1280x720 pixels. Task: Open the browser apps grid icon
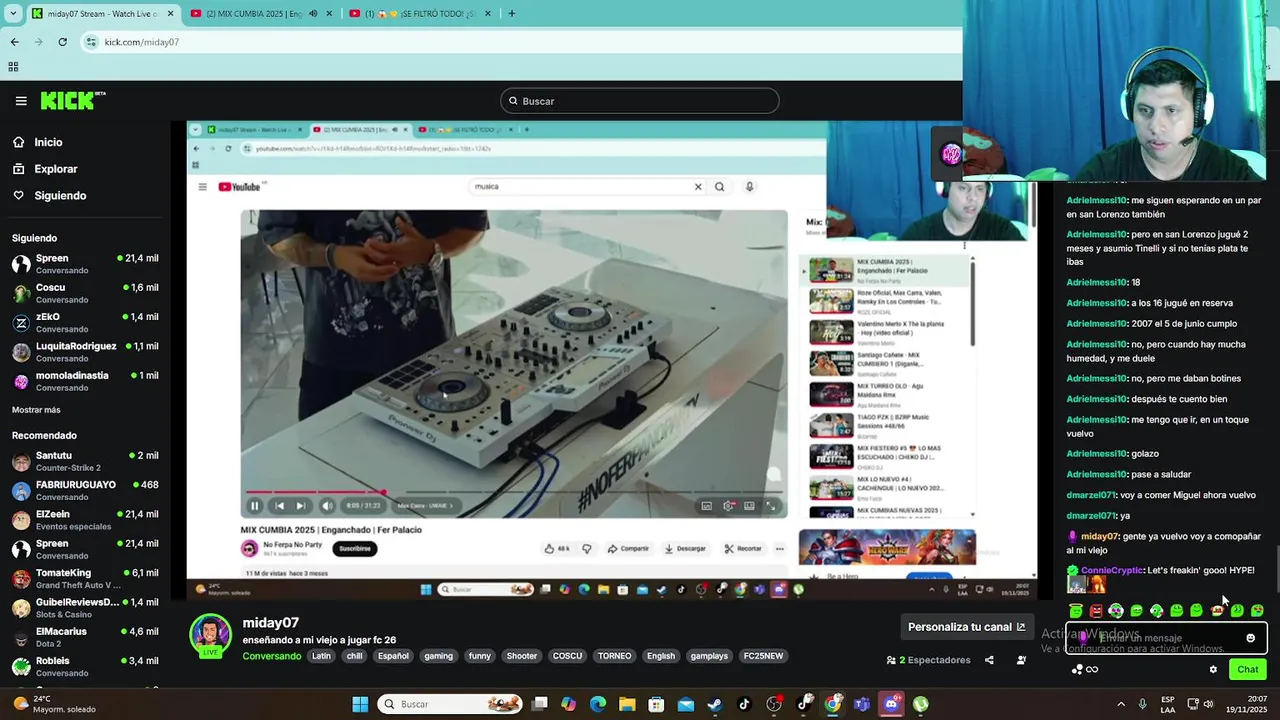[13, 67]
